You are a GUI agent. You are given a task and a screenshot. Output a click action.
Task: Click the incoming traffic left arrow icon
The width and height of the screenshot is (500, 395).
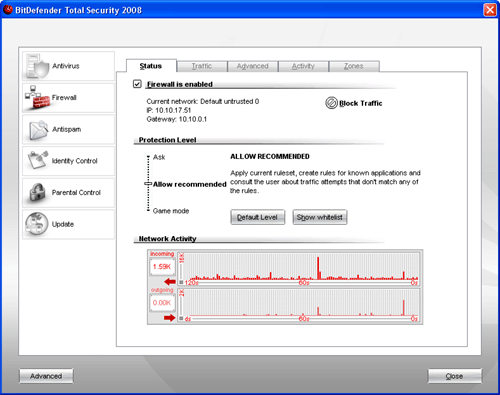(x=170, y=282)
